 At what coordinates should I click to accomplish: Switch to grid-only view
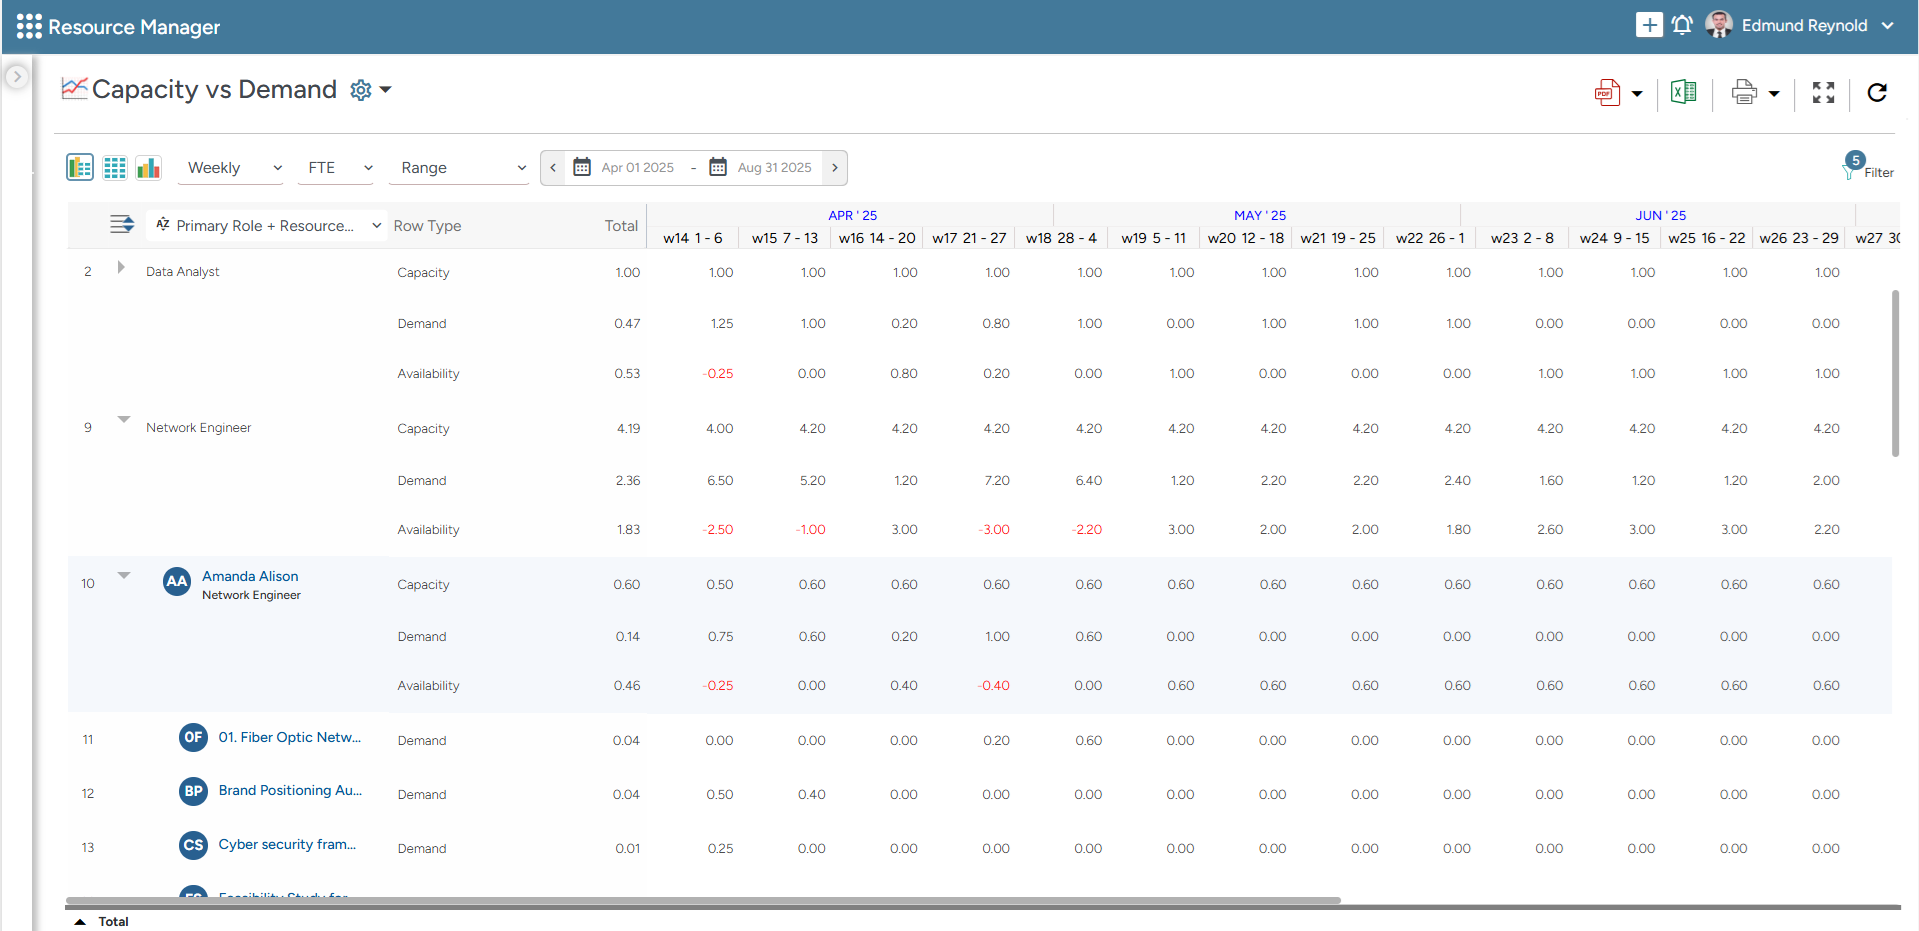(115, 168)
